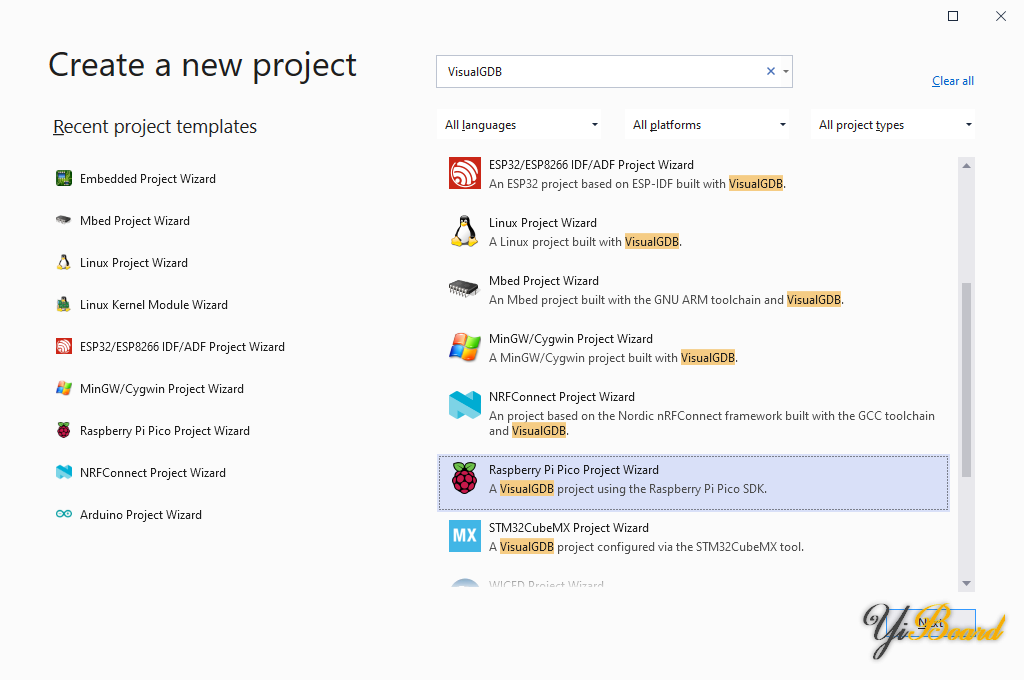Click the raspberry icon in the selected result
Screen dimensions: 1024x680
[x=464, y=478]
